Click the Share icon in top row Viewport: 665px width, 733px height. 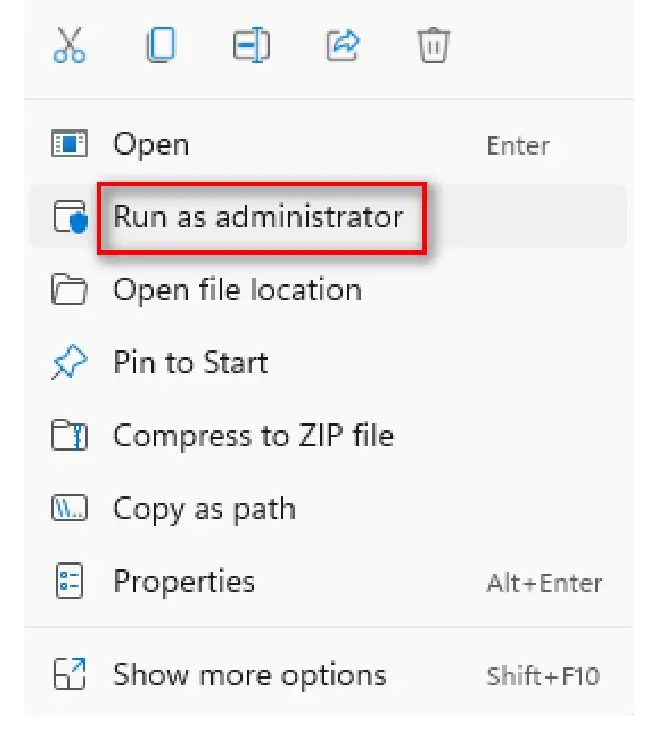click(343, 46)
